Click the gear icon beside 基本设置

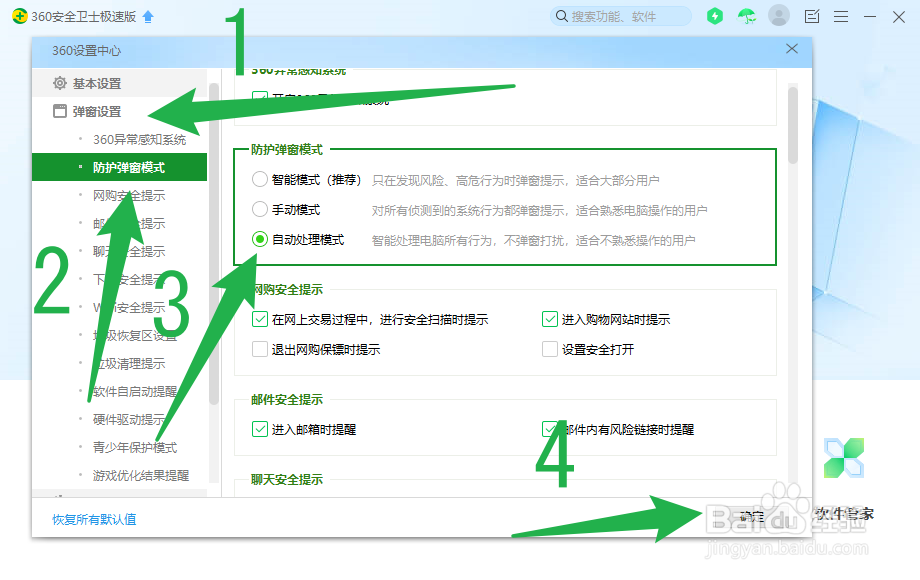pyautogui.click(x=60, y=83)
